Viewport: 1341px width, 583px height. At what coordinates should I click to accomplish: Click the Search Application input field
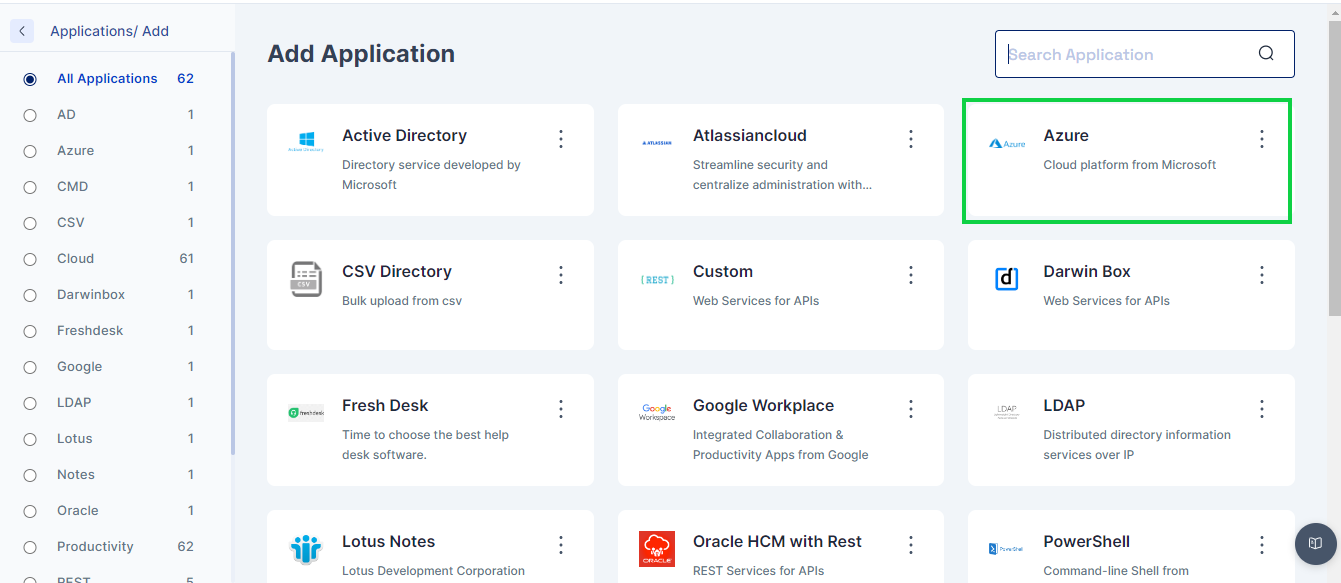point(1125,55)
